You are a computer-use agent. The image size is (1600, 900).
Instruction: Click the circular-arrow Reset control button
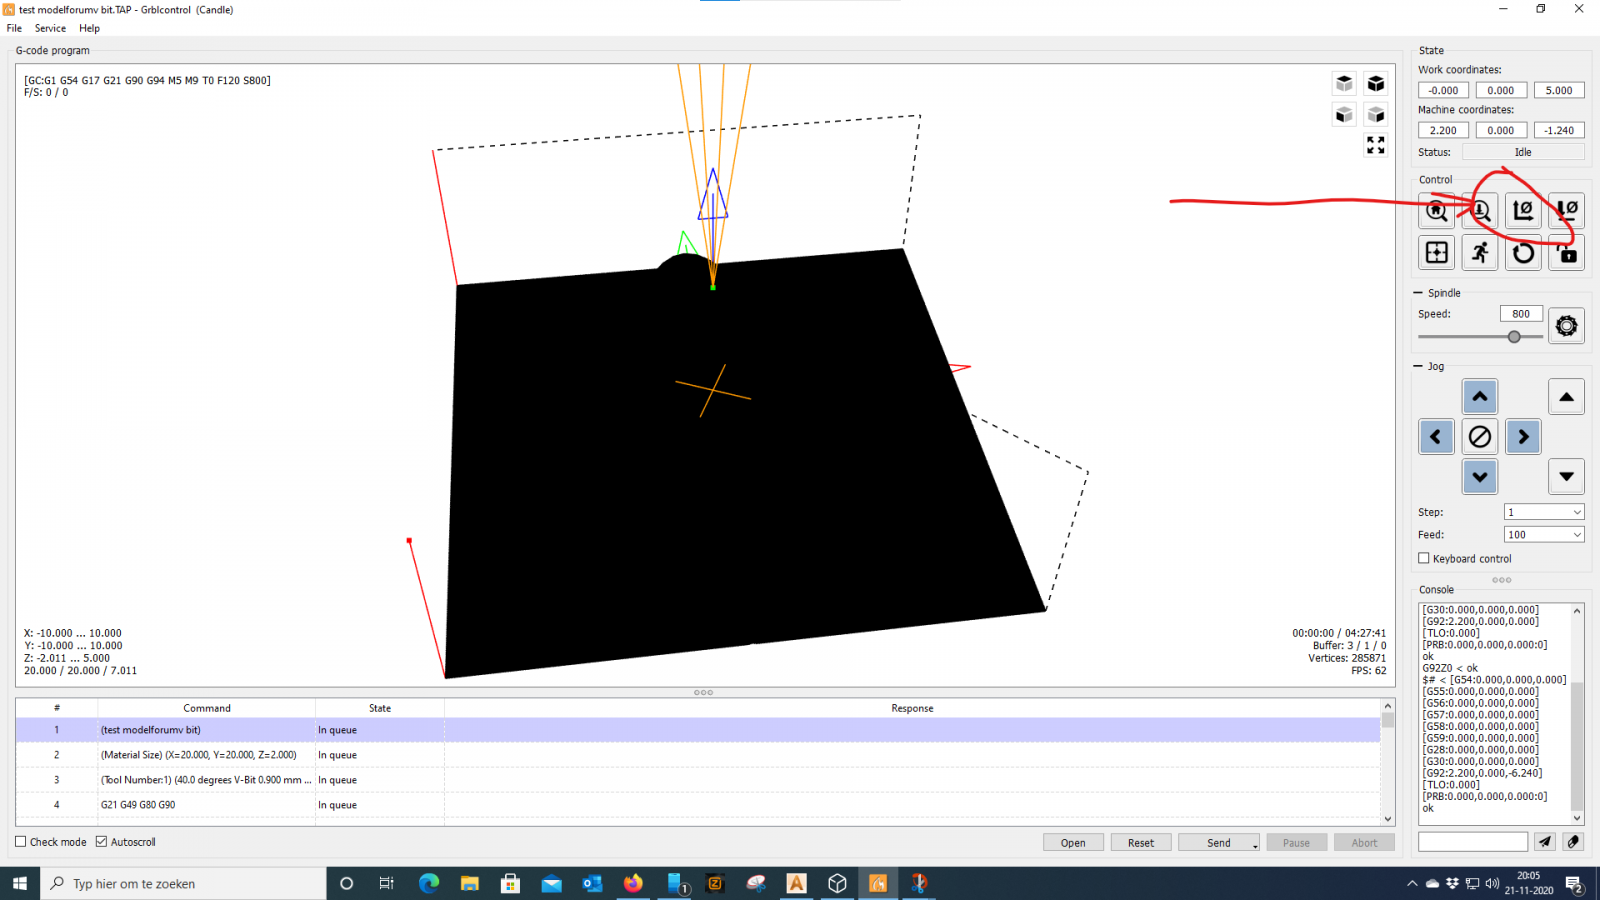click(1523, 253)
